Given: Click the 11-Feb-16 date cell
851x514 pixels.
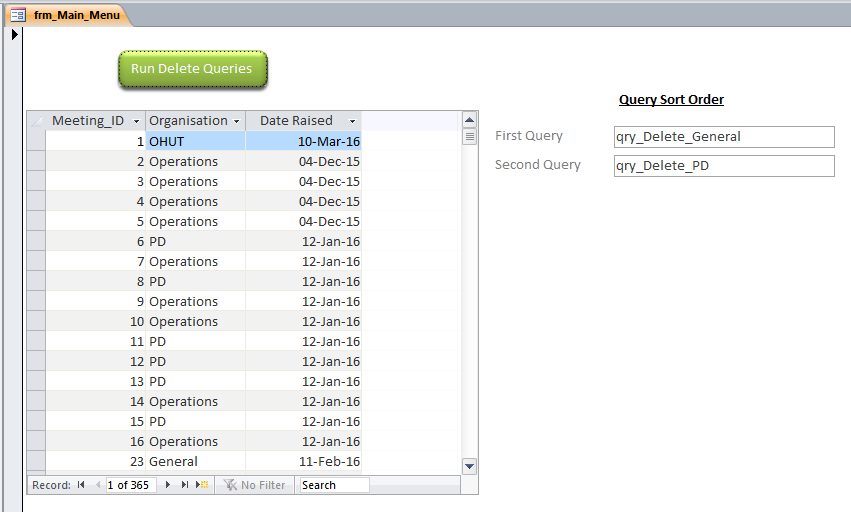Looking at the screenshot, I should pyautogui.click(x=303, y=462).
